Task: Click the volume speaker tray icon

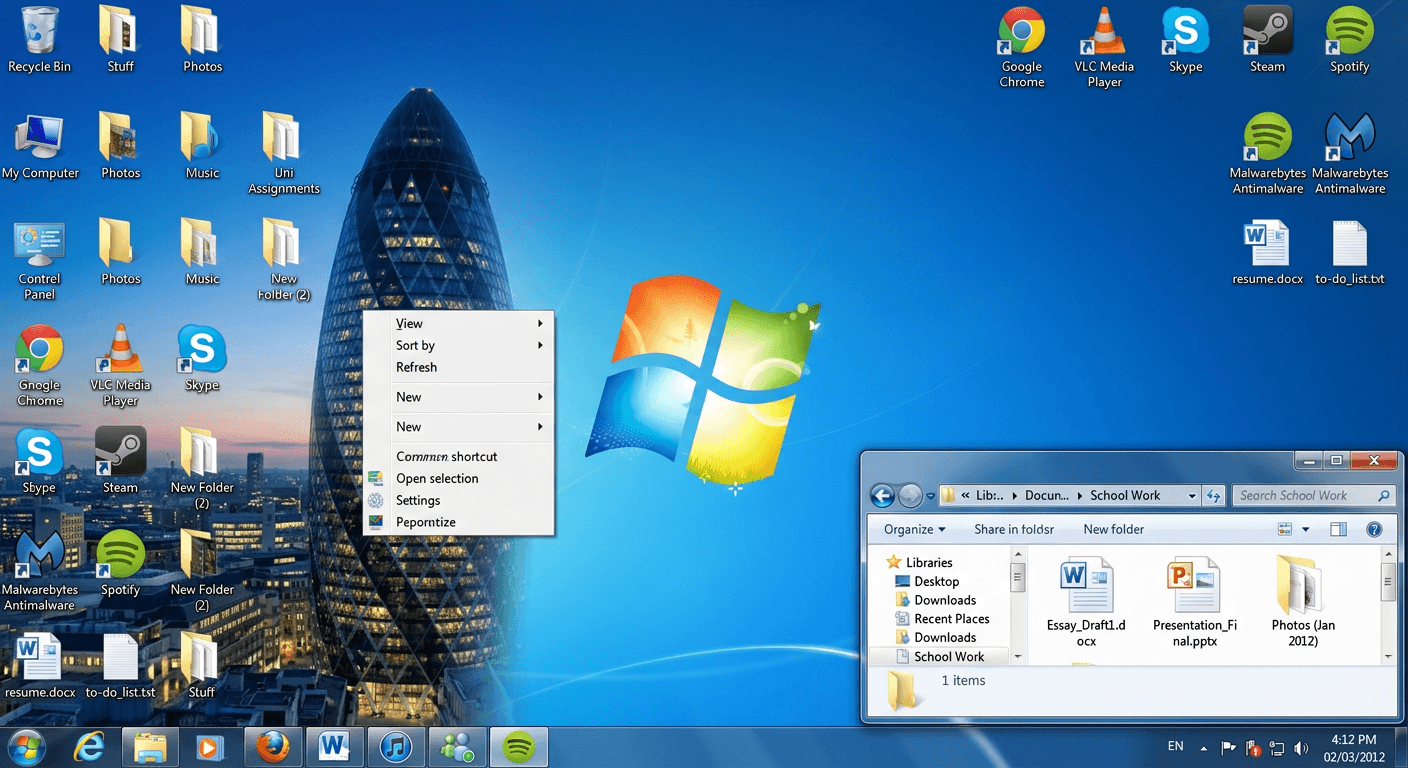Action: click(x=1301, y=747)
